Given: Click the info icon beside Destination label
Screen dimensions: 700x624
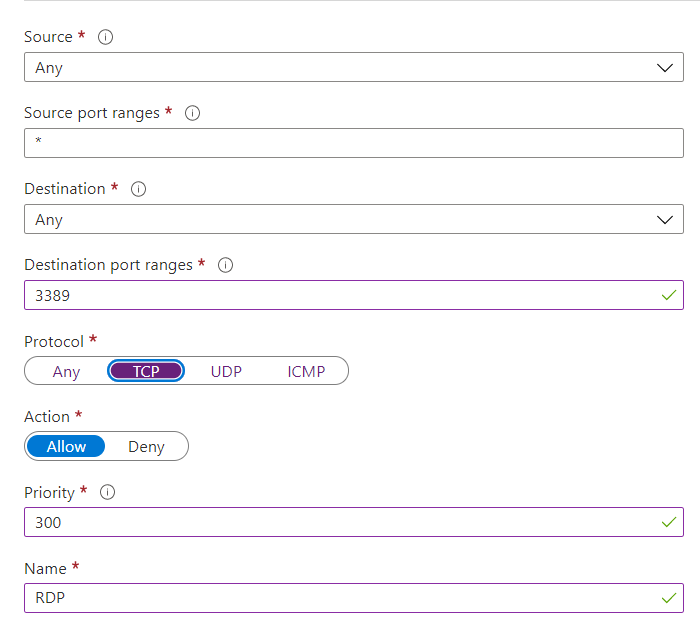Looking at the screenshot, I should coord(139,189).
